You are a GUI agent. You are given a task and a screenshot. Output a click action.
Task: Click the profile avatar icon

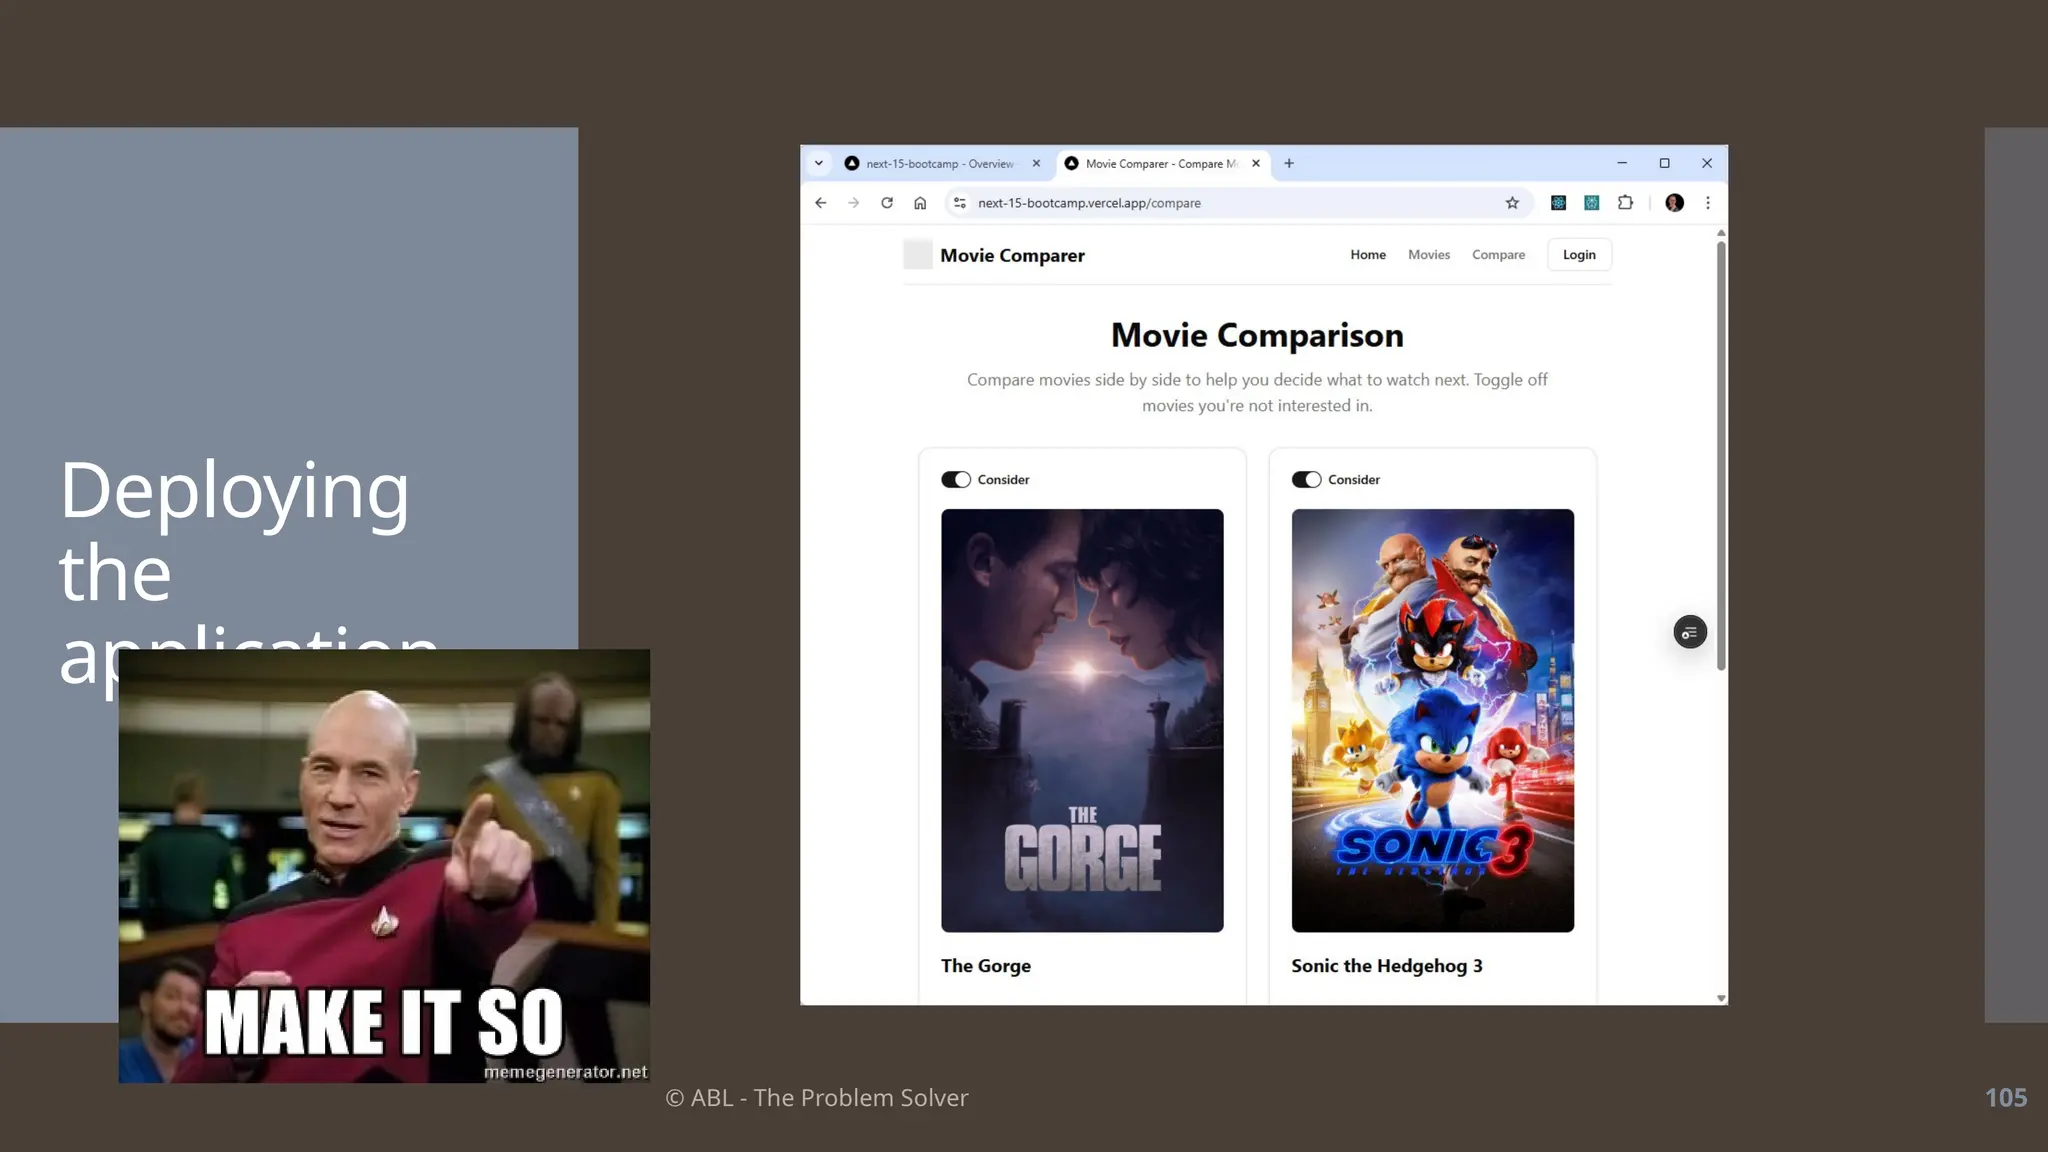[1674, 203]
